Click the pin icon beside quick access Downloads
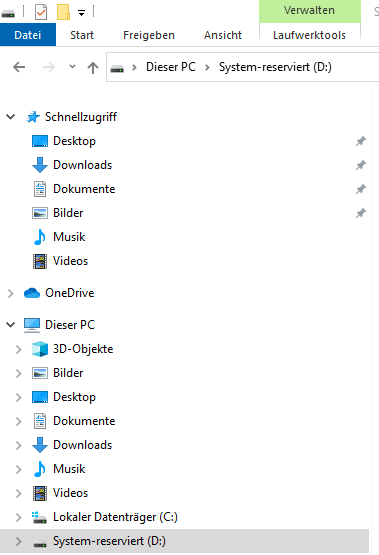The image size is (379, 555). [x=361, y=165]
